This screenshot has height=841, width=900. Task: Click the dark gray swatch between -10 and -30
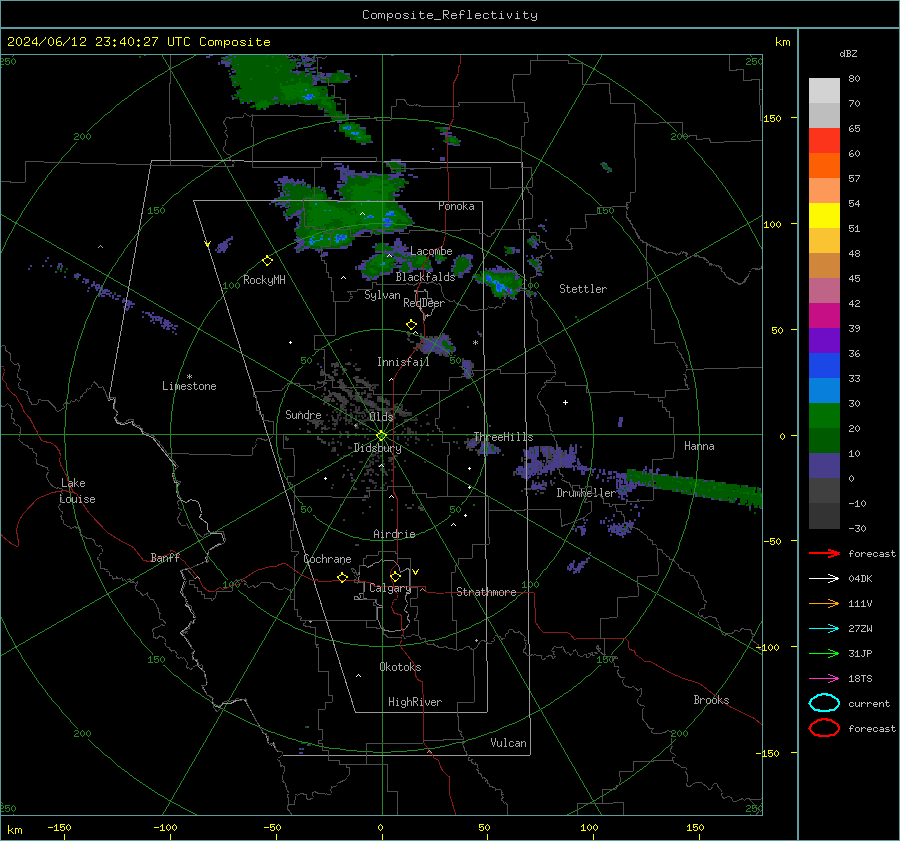[824, 516]
